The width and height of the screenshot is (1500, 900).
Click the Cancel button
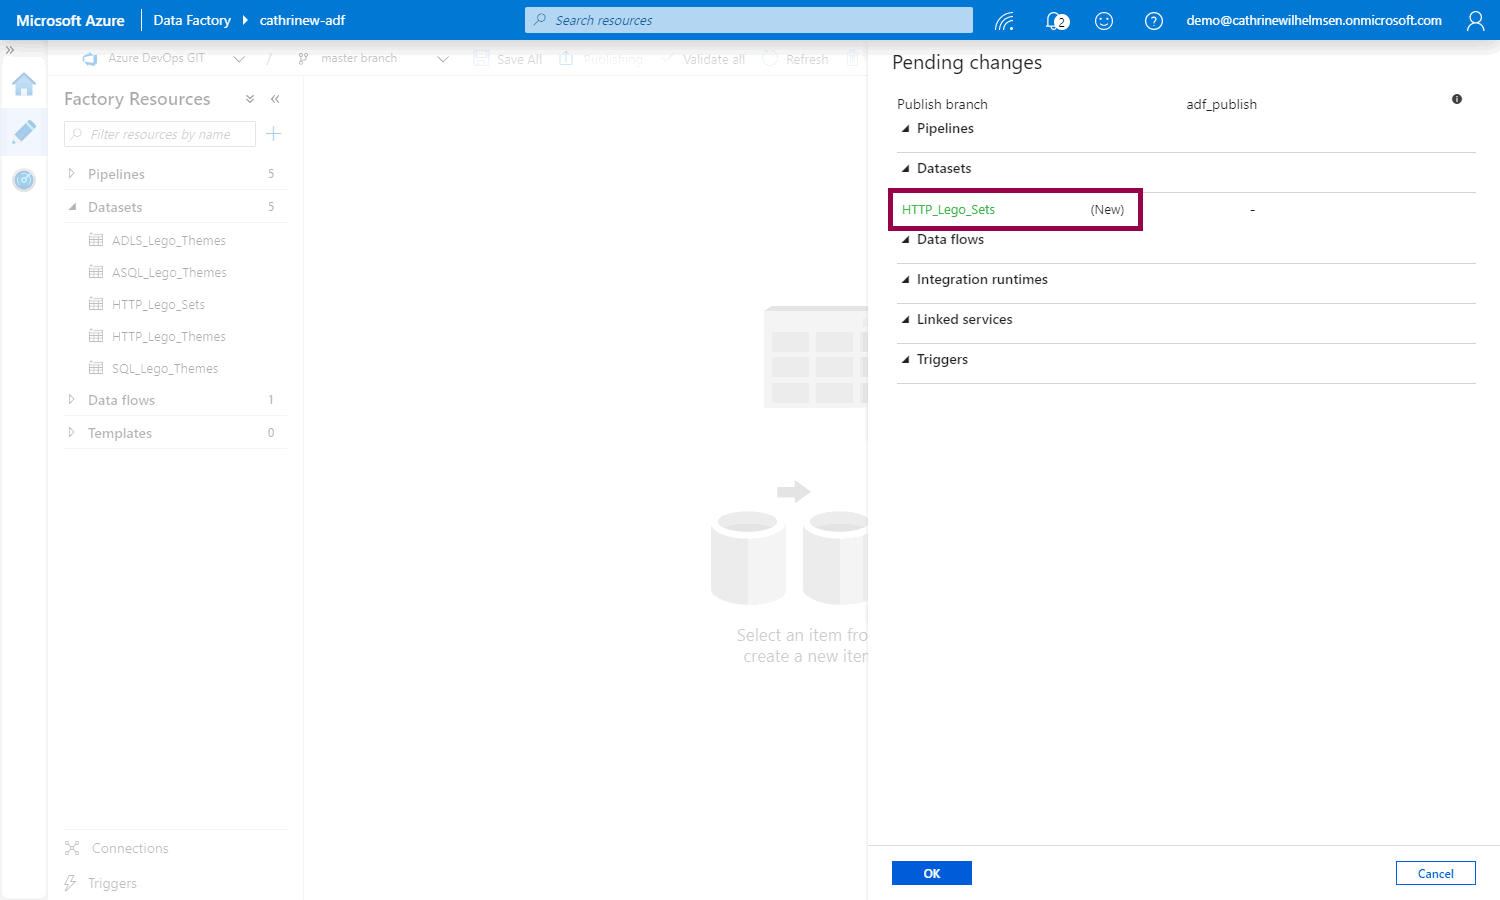1435,873
